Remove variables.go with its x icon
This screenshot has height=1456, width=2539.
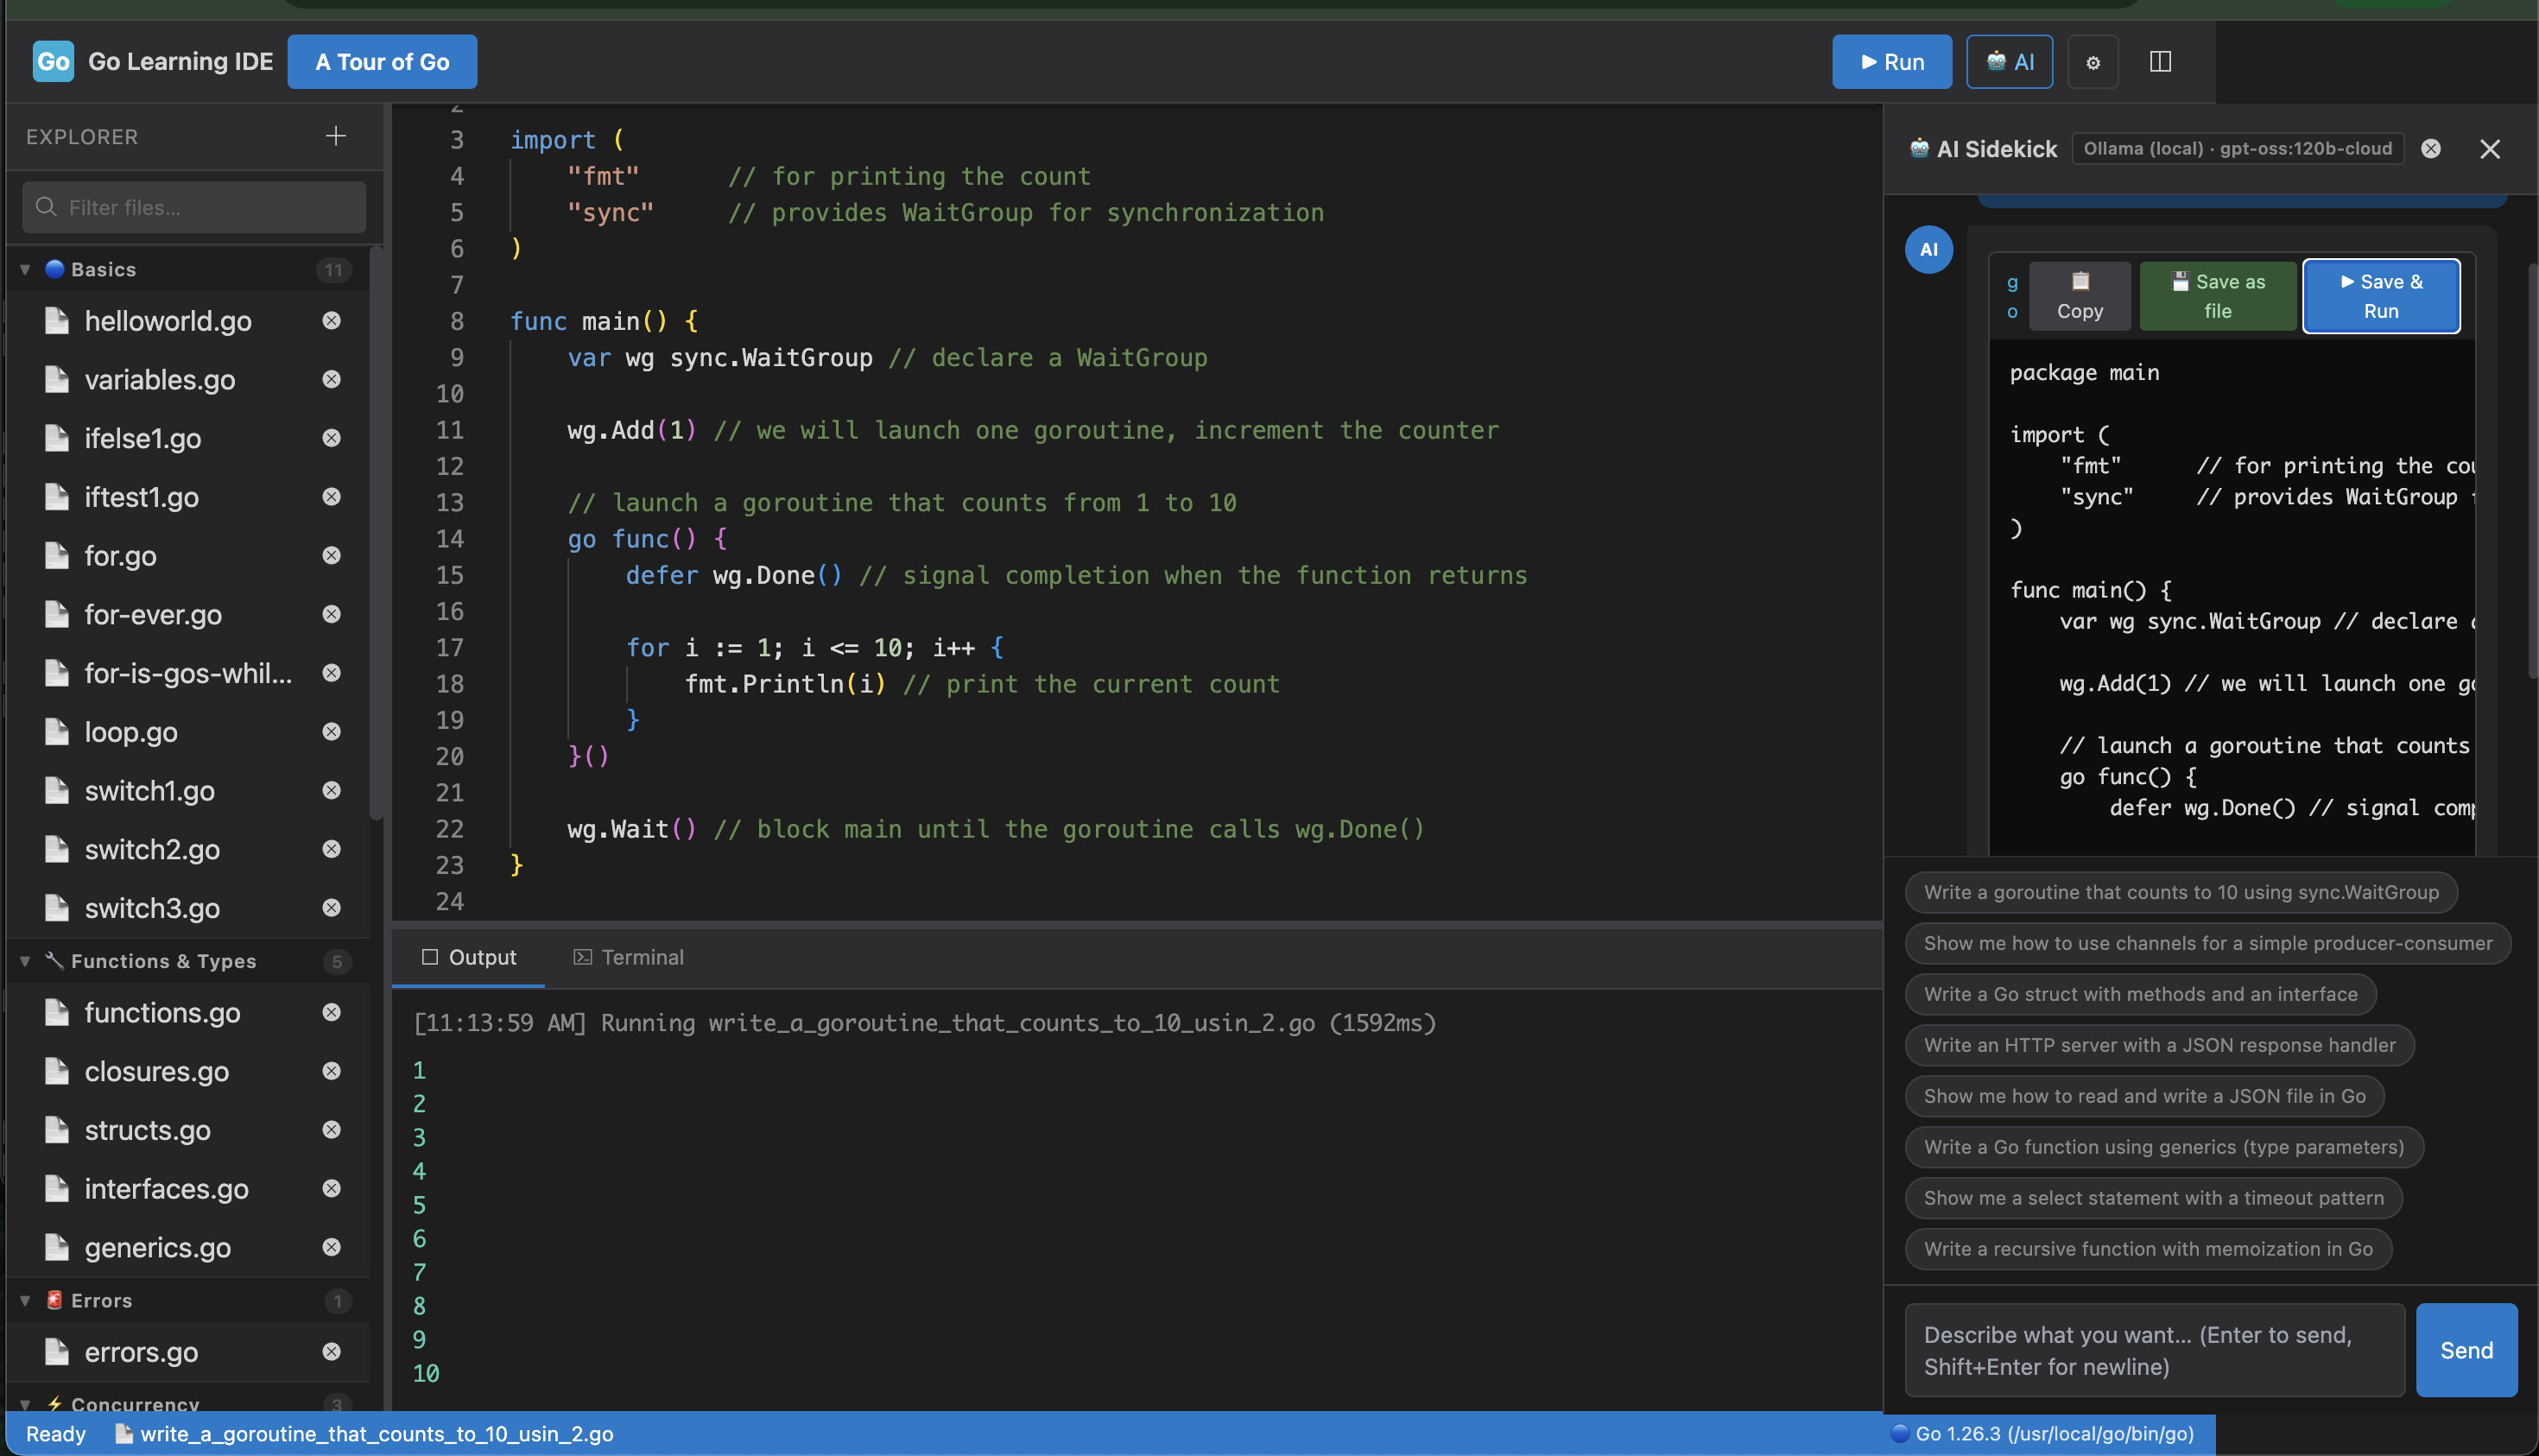coord(332,379)
